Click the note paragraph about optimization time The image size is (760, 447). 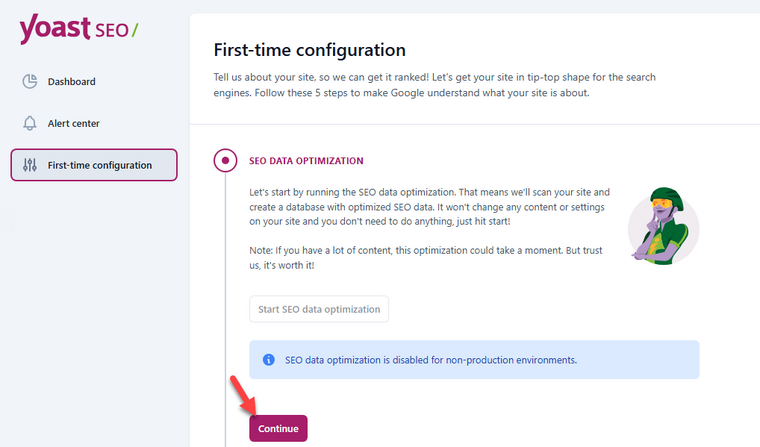tap(426, 257)
